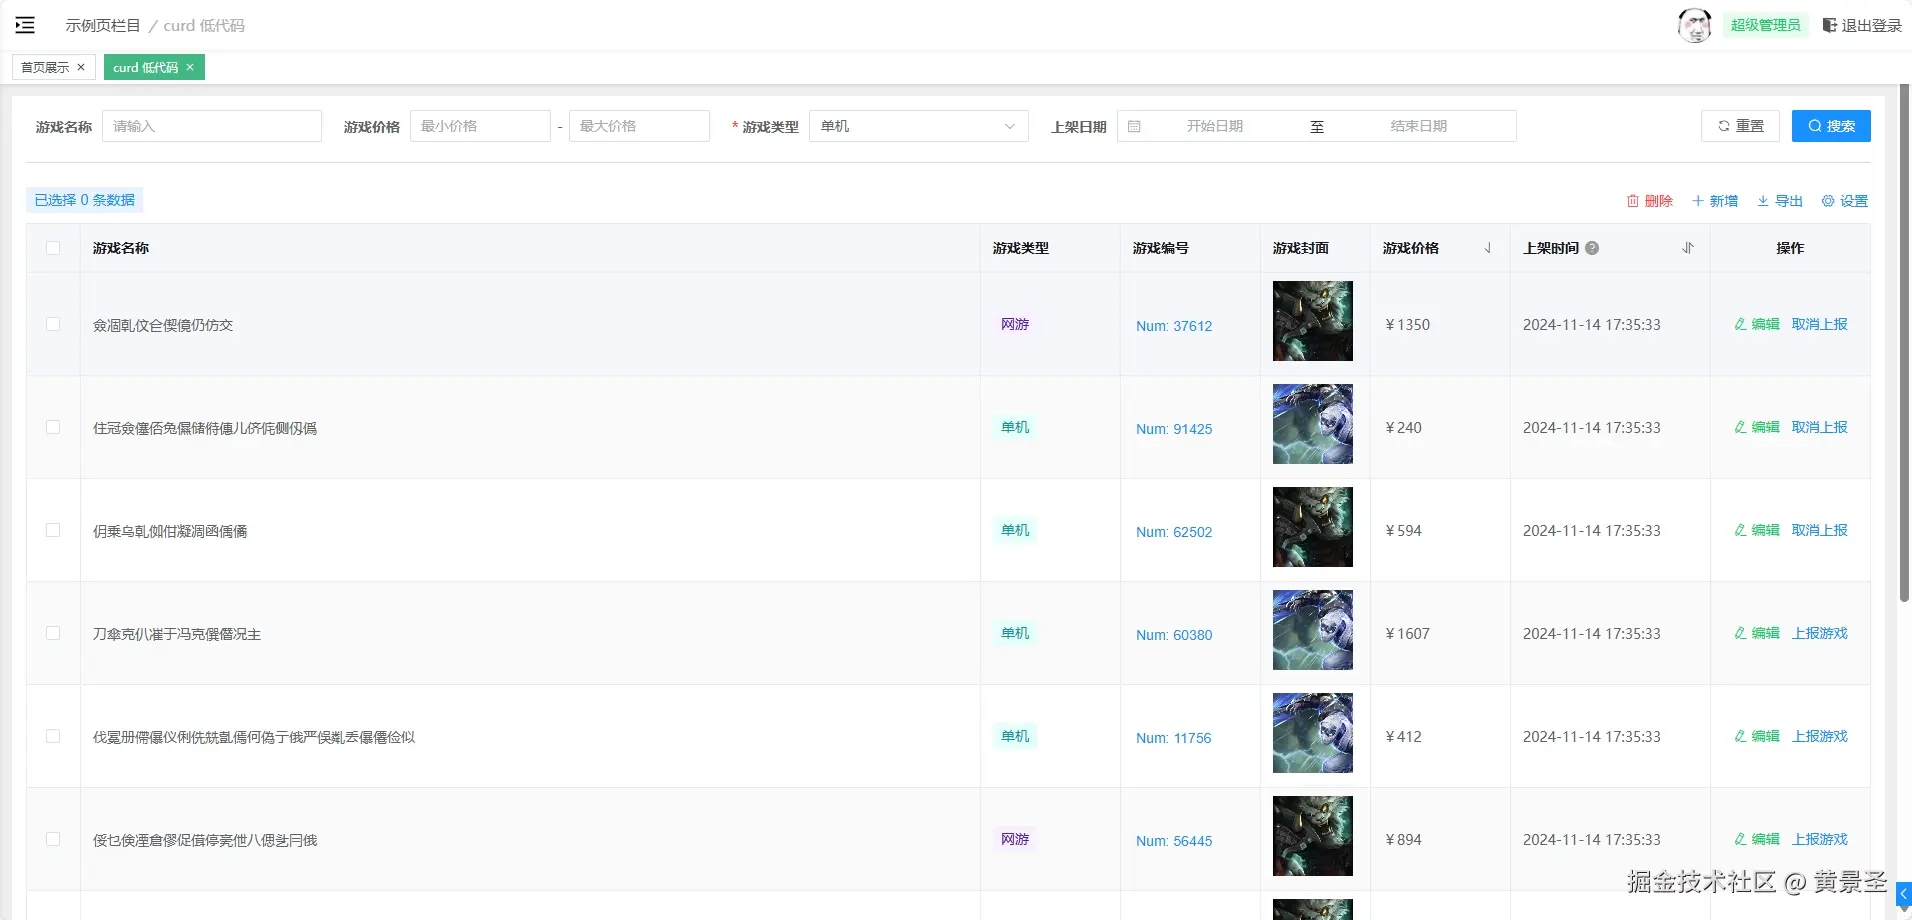The width and height of the screenshot is (1912, 920).
Task: Open the Num: 62502 link
Action: [x=1174, y=532]
